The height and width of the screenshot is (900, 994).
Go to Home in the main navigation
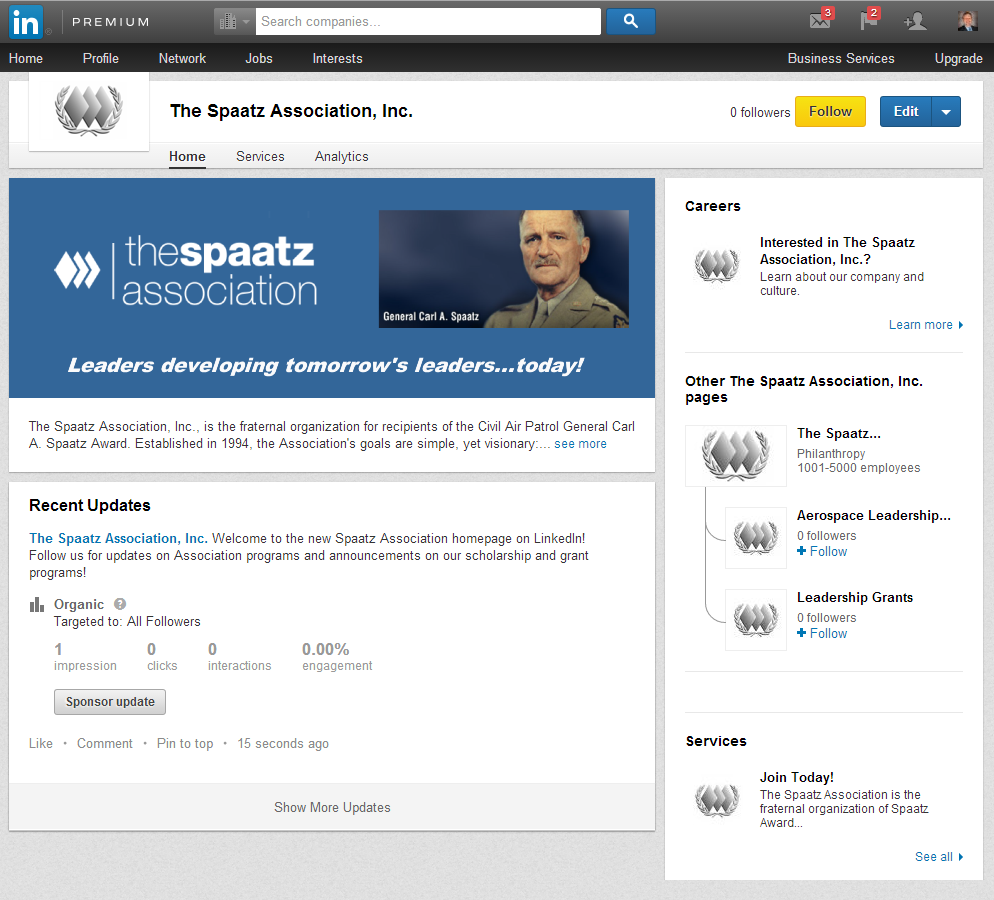point(26,58)
